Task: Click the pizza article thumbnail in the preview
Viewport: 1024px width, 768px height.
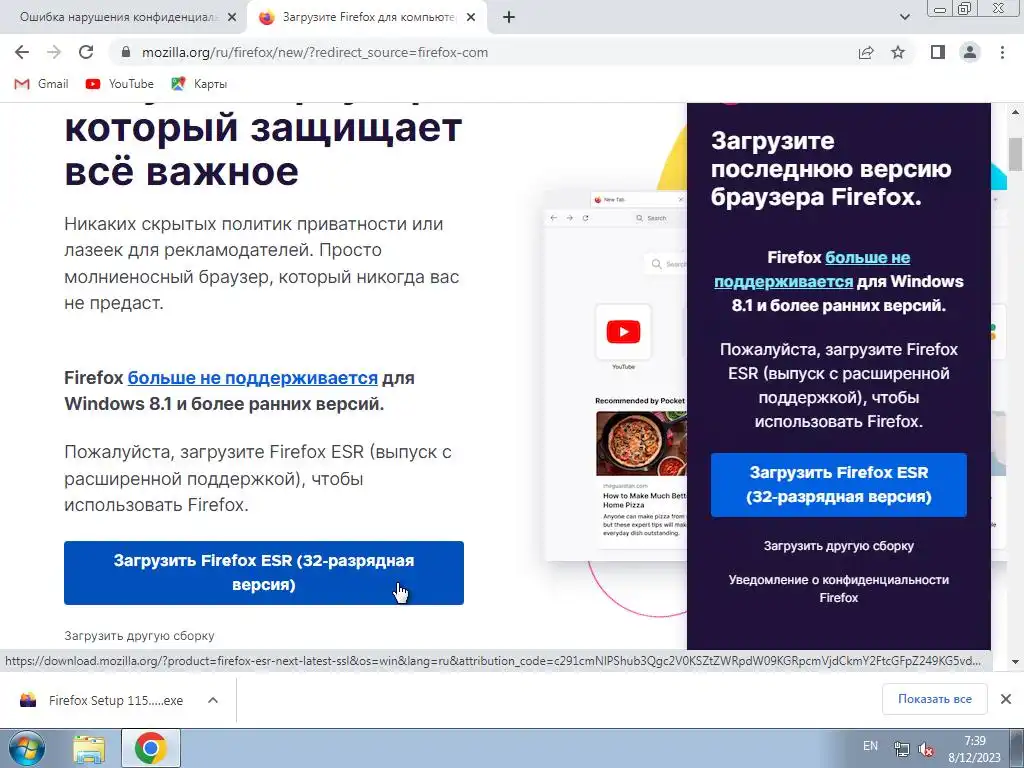Action: pyautogui.click(x=641, y=444)
